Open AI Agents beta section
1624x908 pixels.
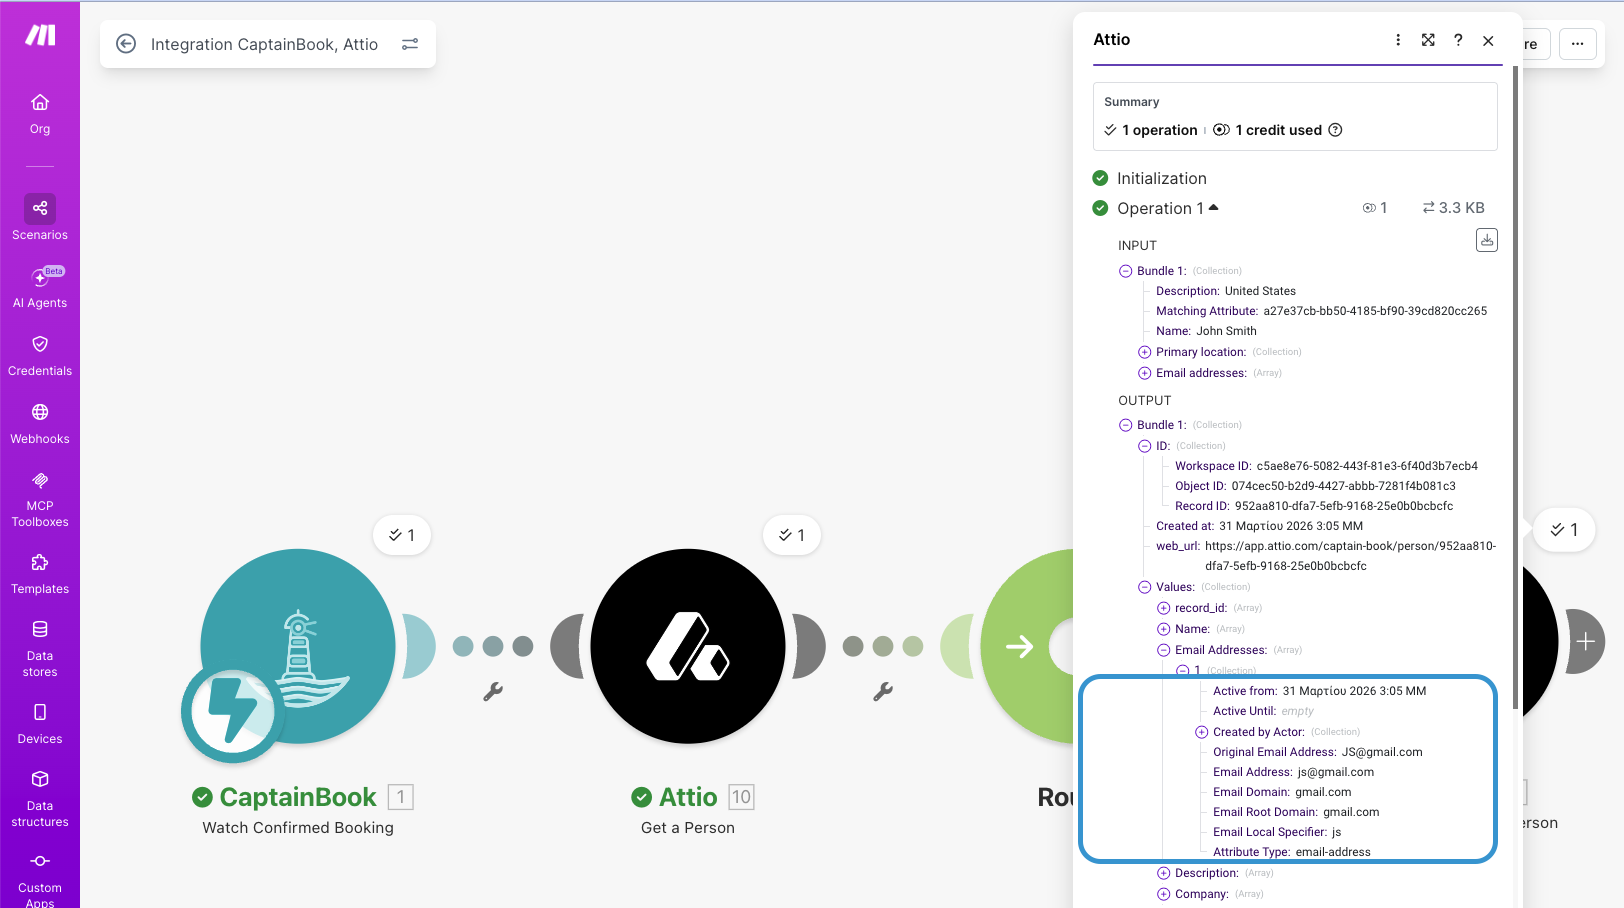pyautogui.click(x=40, y=288)
